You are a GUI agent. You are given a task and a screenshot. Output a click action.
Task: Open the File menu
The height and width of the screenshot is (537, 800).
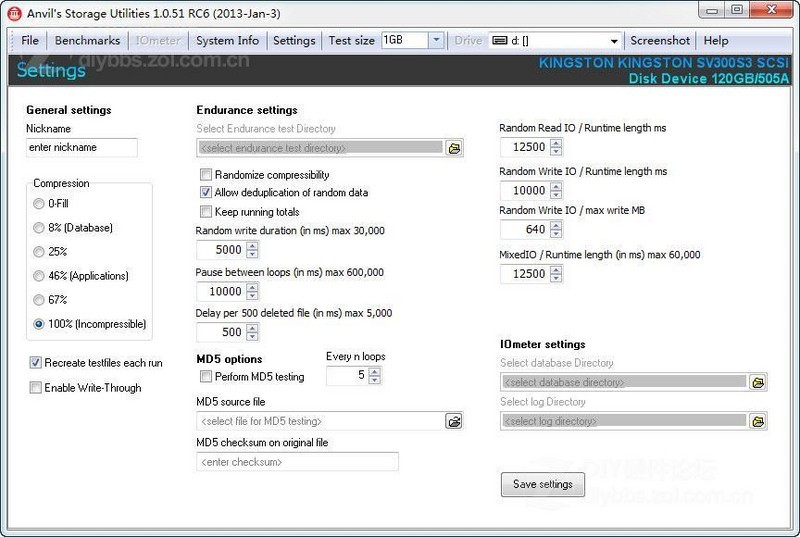tap(30, 41)
